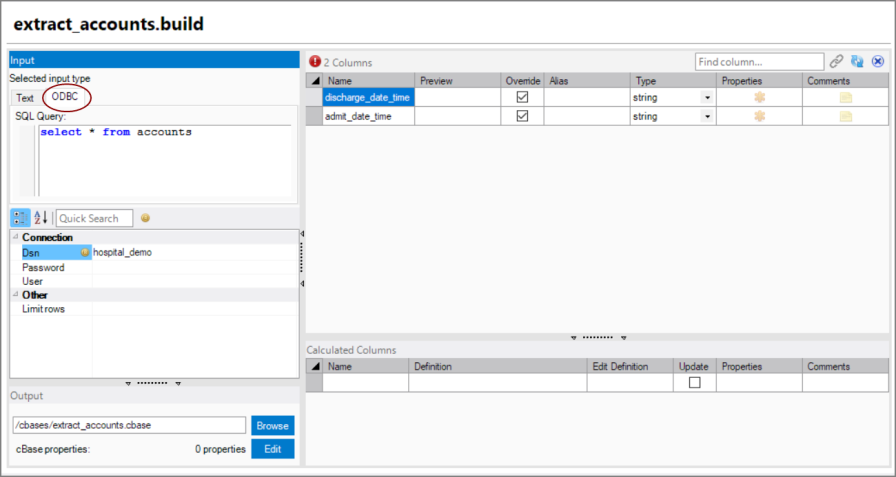Viewport: 896px width, 477px height.
Task: Toggle Override checkbox for discharge_date_time
Action: pos(522,97)
